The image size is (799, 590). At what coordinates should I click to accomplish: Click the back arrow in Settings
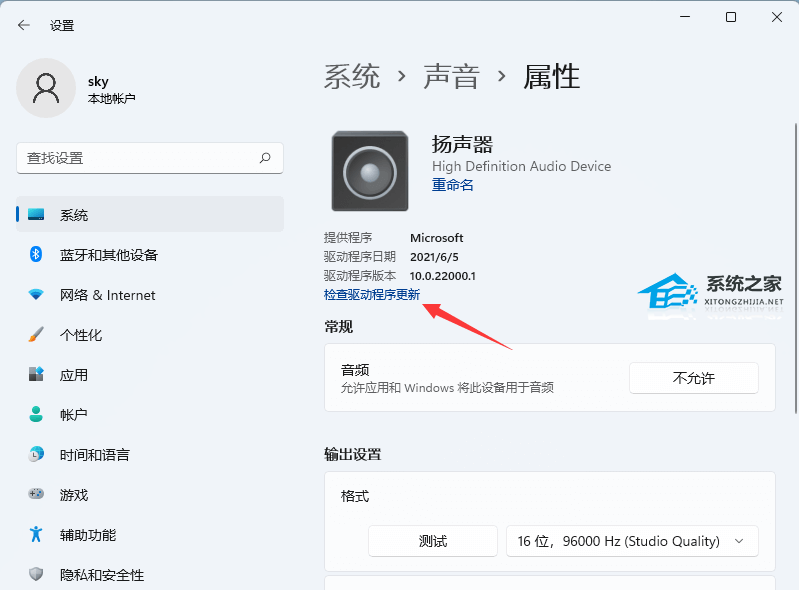click(x=23, y=25)
